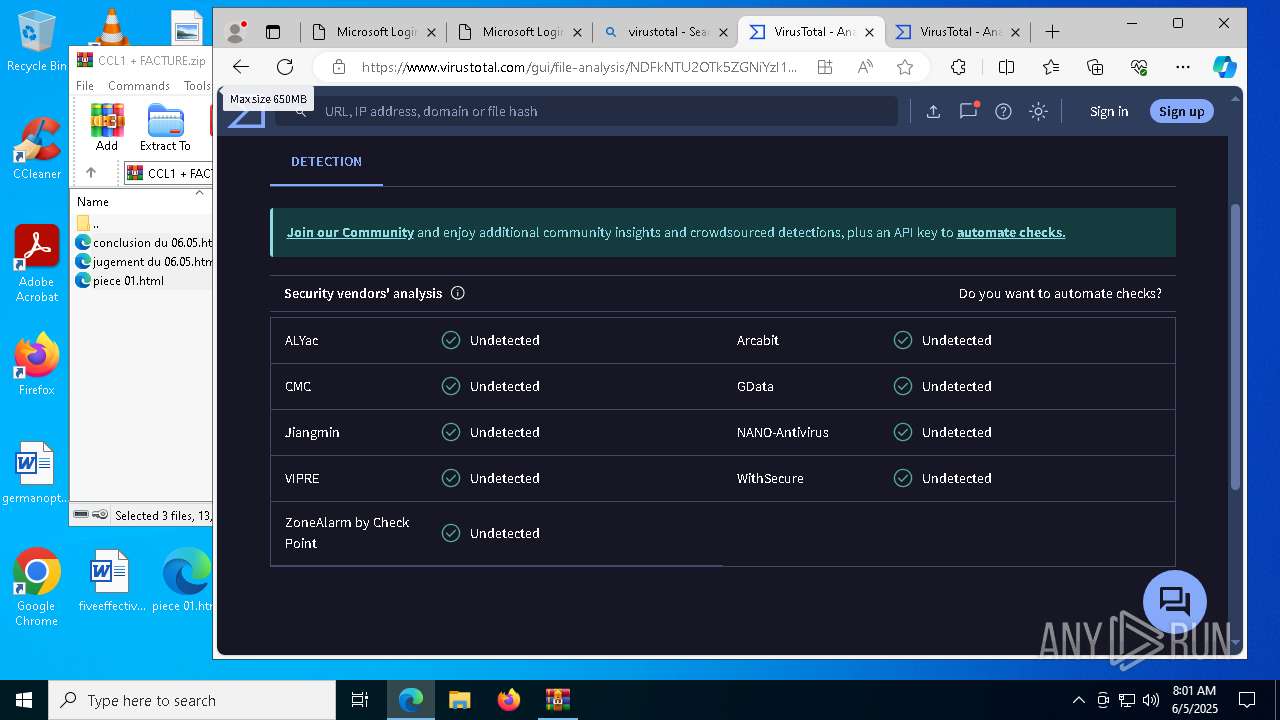The height and width of the screenshot is (720, 1280).
Task: Toggle VirusTotal light/dark theme
Action: coord(1038,111)
